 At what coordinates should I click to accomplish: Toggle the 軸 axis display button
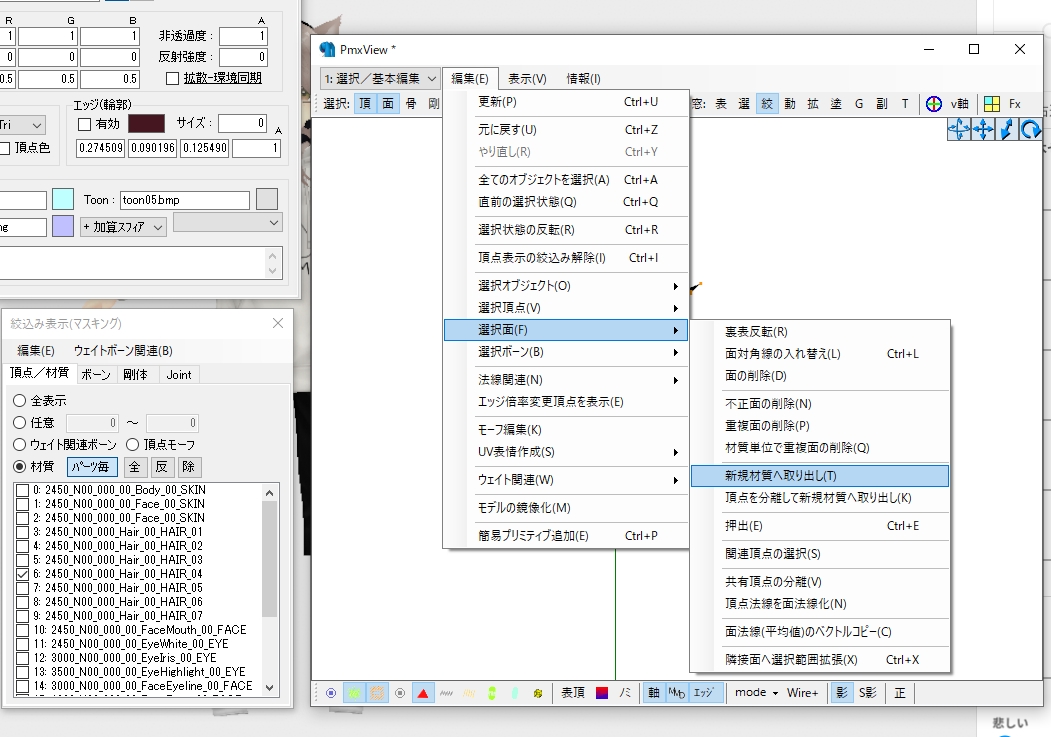[654, 693]
